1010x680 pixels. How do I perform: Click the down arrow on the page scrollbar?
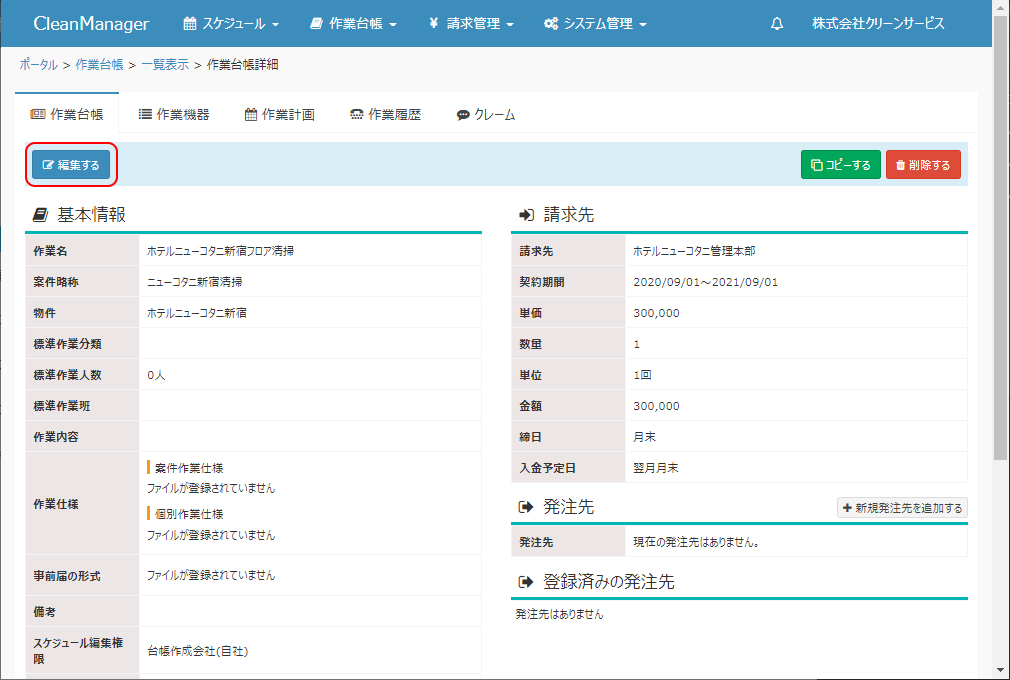tap(1001, 669)
